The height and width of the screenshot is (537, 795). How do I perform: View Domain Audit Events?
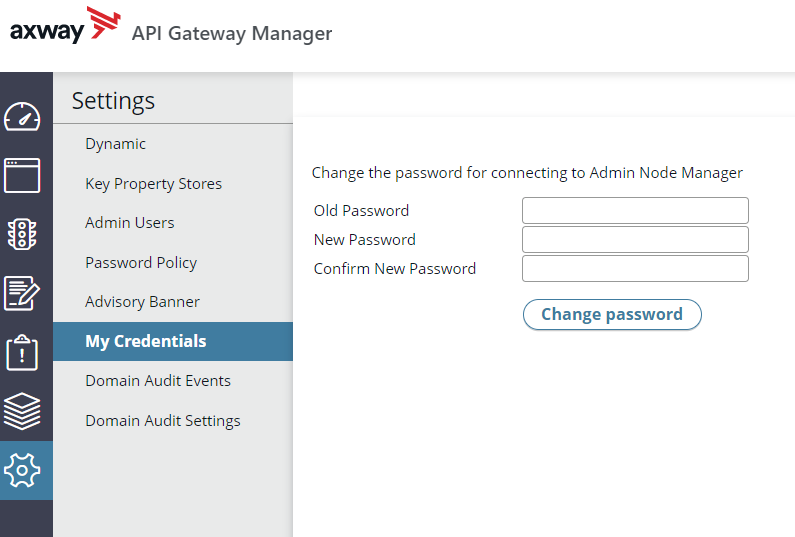[x=158, y=381]
